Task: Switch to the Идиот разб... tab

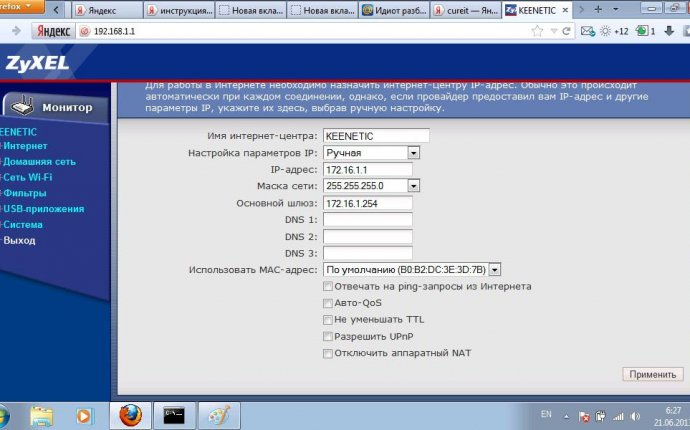Action: [395, 10]
